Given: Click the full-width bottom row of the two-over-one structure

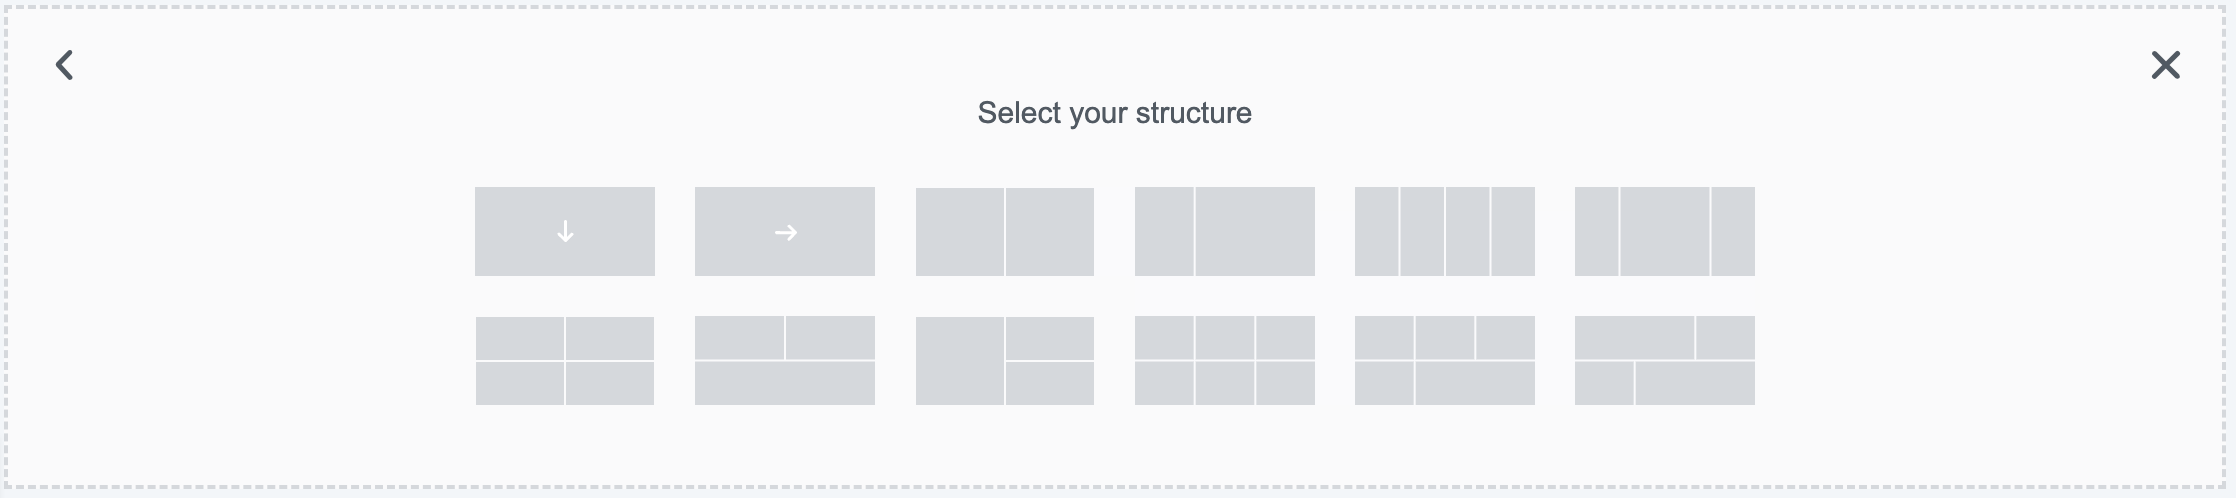Looking at the screenshot, I should point(784,383).
